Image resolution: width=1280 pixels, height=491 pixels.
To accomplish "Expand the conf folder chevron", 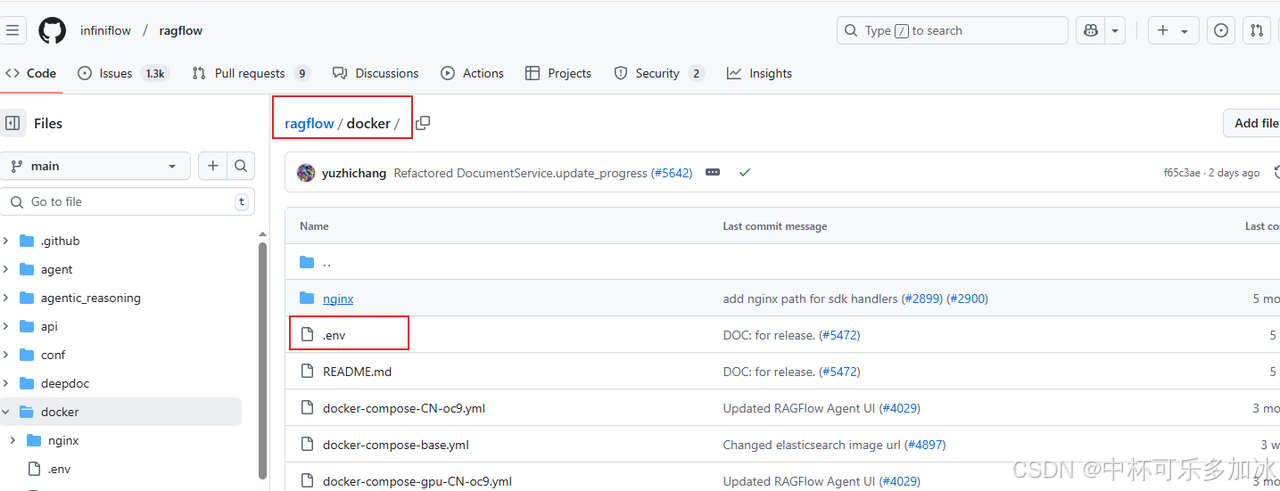I will click(x=6, y=355).
